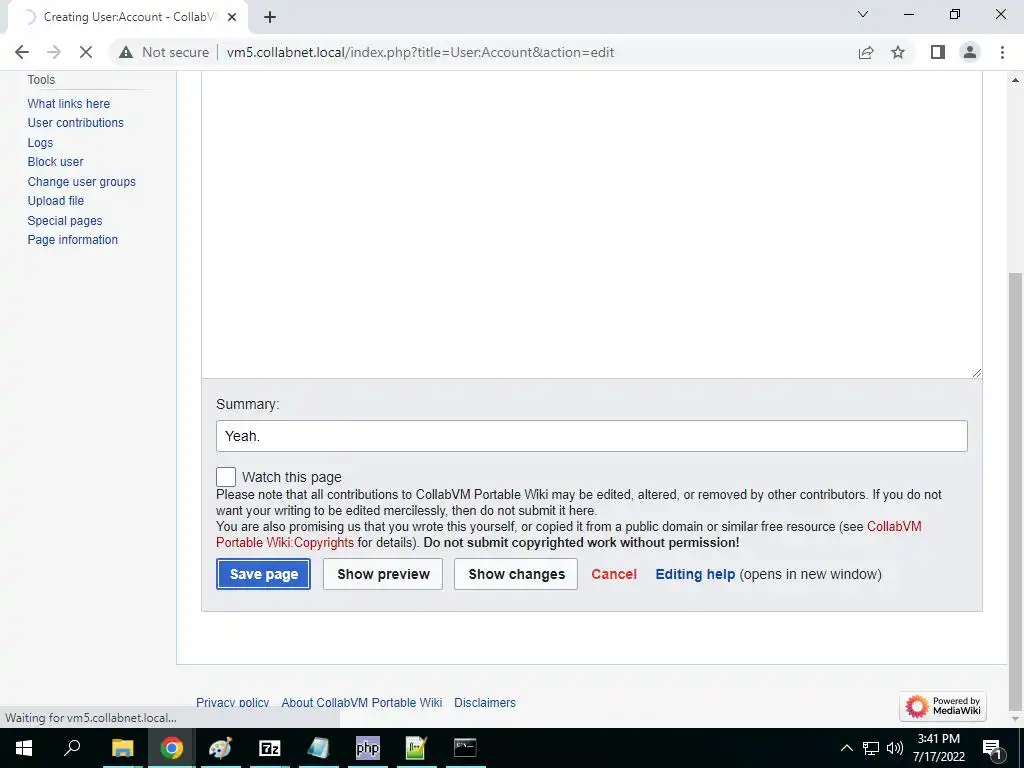The image size is (1024, 768).
Task: Open User contributions link
Action: point(76,123)
